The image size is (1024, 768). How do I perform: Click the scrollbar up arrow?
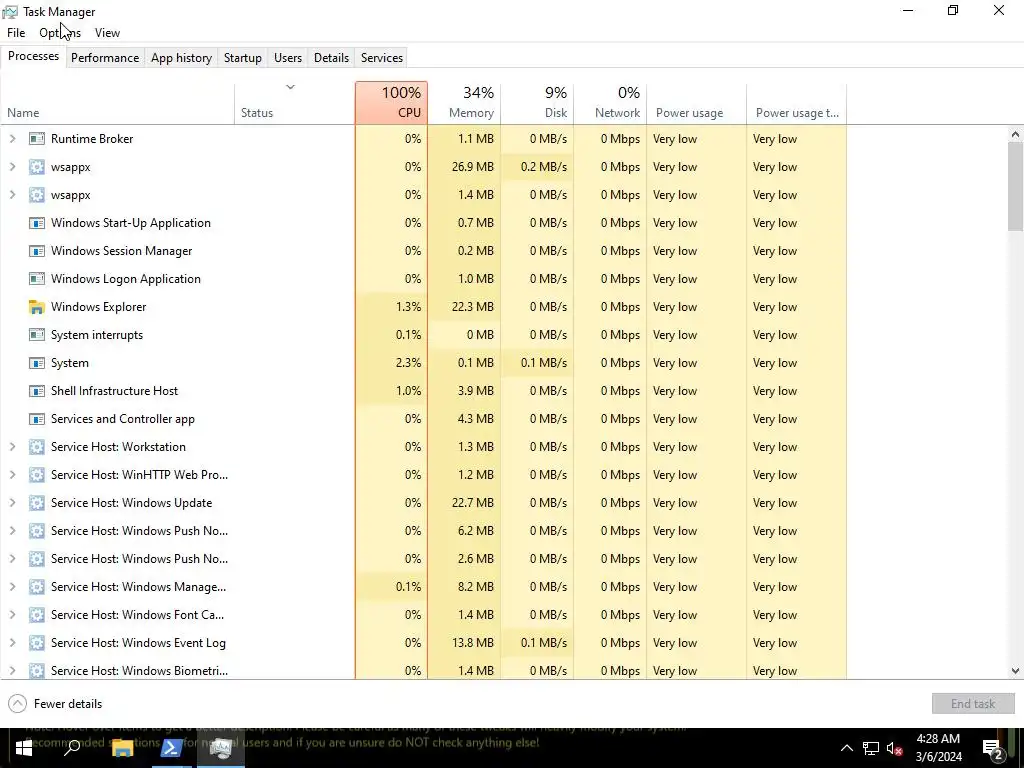coord(1015,134)
